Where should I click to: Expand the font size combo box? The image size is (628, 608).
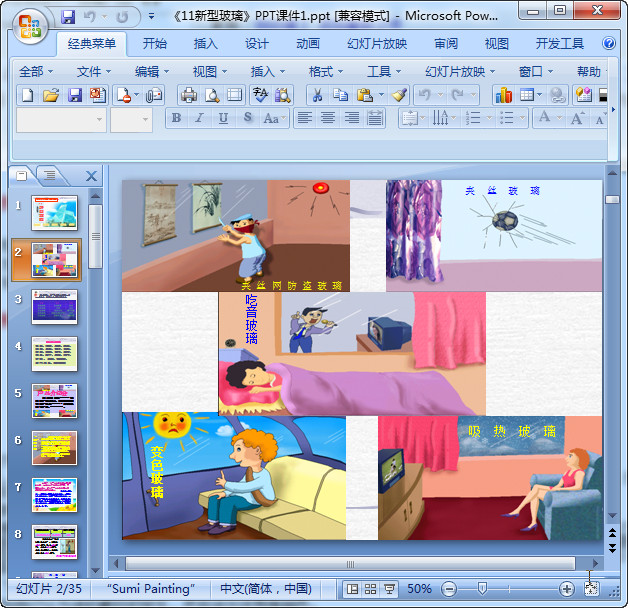(145, 119)
